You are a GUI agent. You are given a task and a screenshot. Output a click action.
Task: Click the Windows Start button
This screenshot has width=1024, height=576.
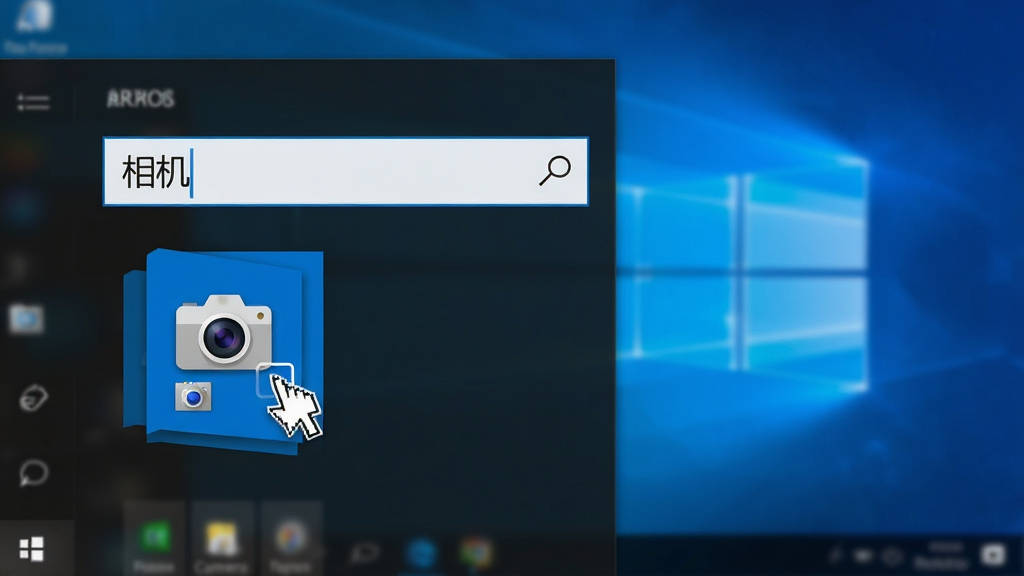[x=31, y=549]
